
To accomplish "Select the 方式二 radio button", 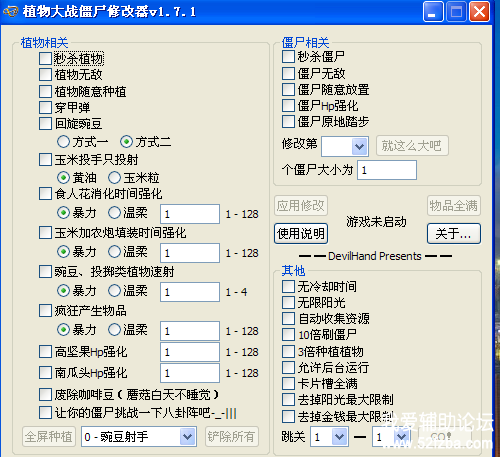I will pyautogui.click(x=126, y=142).
